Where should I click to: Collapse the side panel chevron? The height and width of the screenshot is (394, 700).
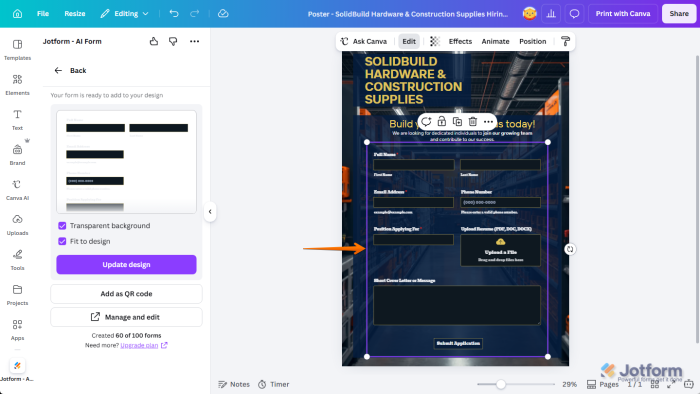click(210, 212)
